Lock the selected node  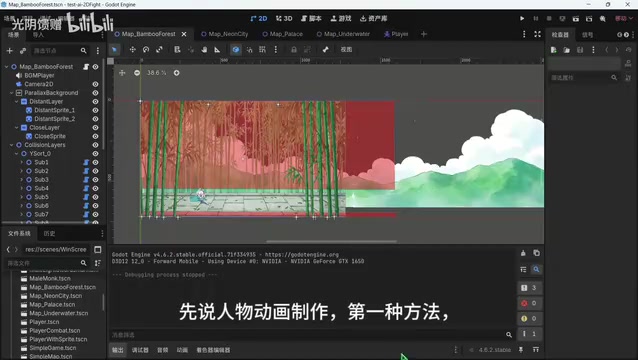pyautogui.click(x=294, y=50)
